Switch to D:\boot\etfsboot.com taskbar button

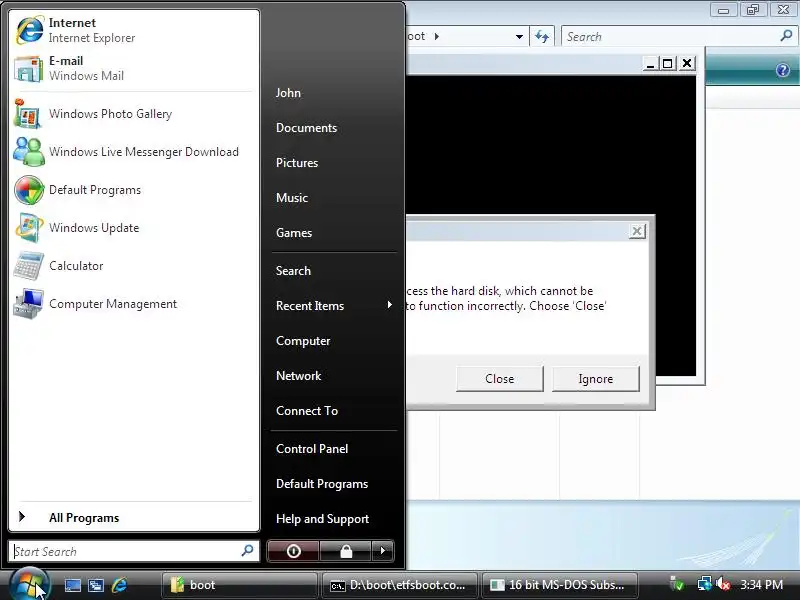[399, 585]
